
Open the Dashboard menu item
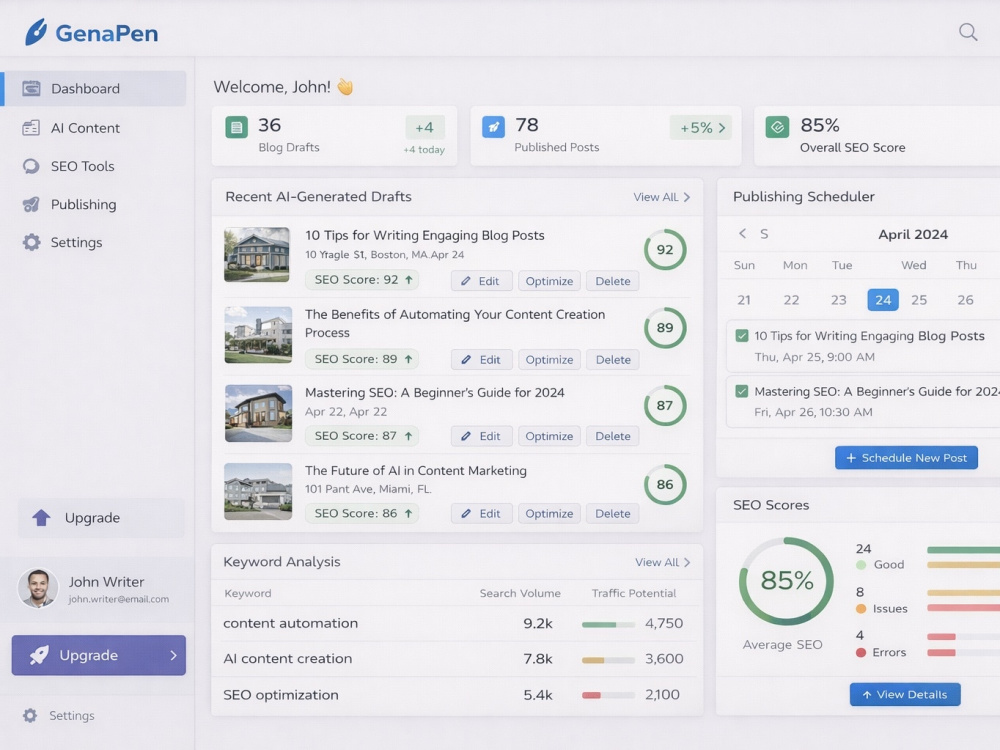tap(95, 88)
